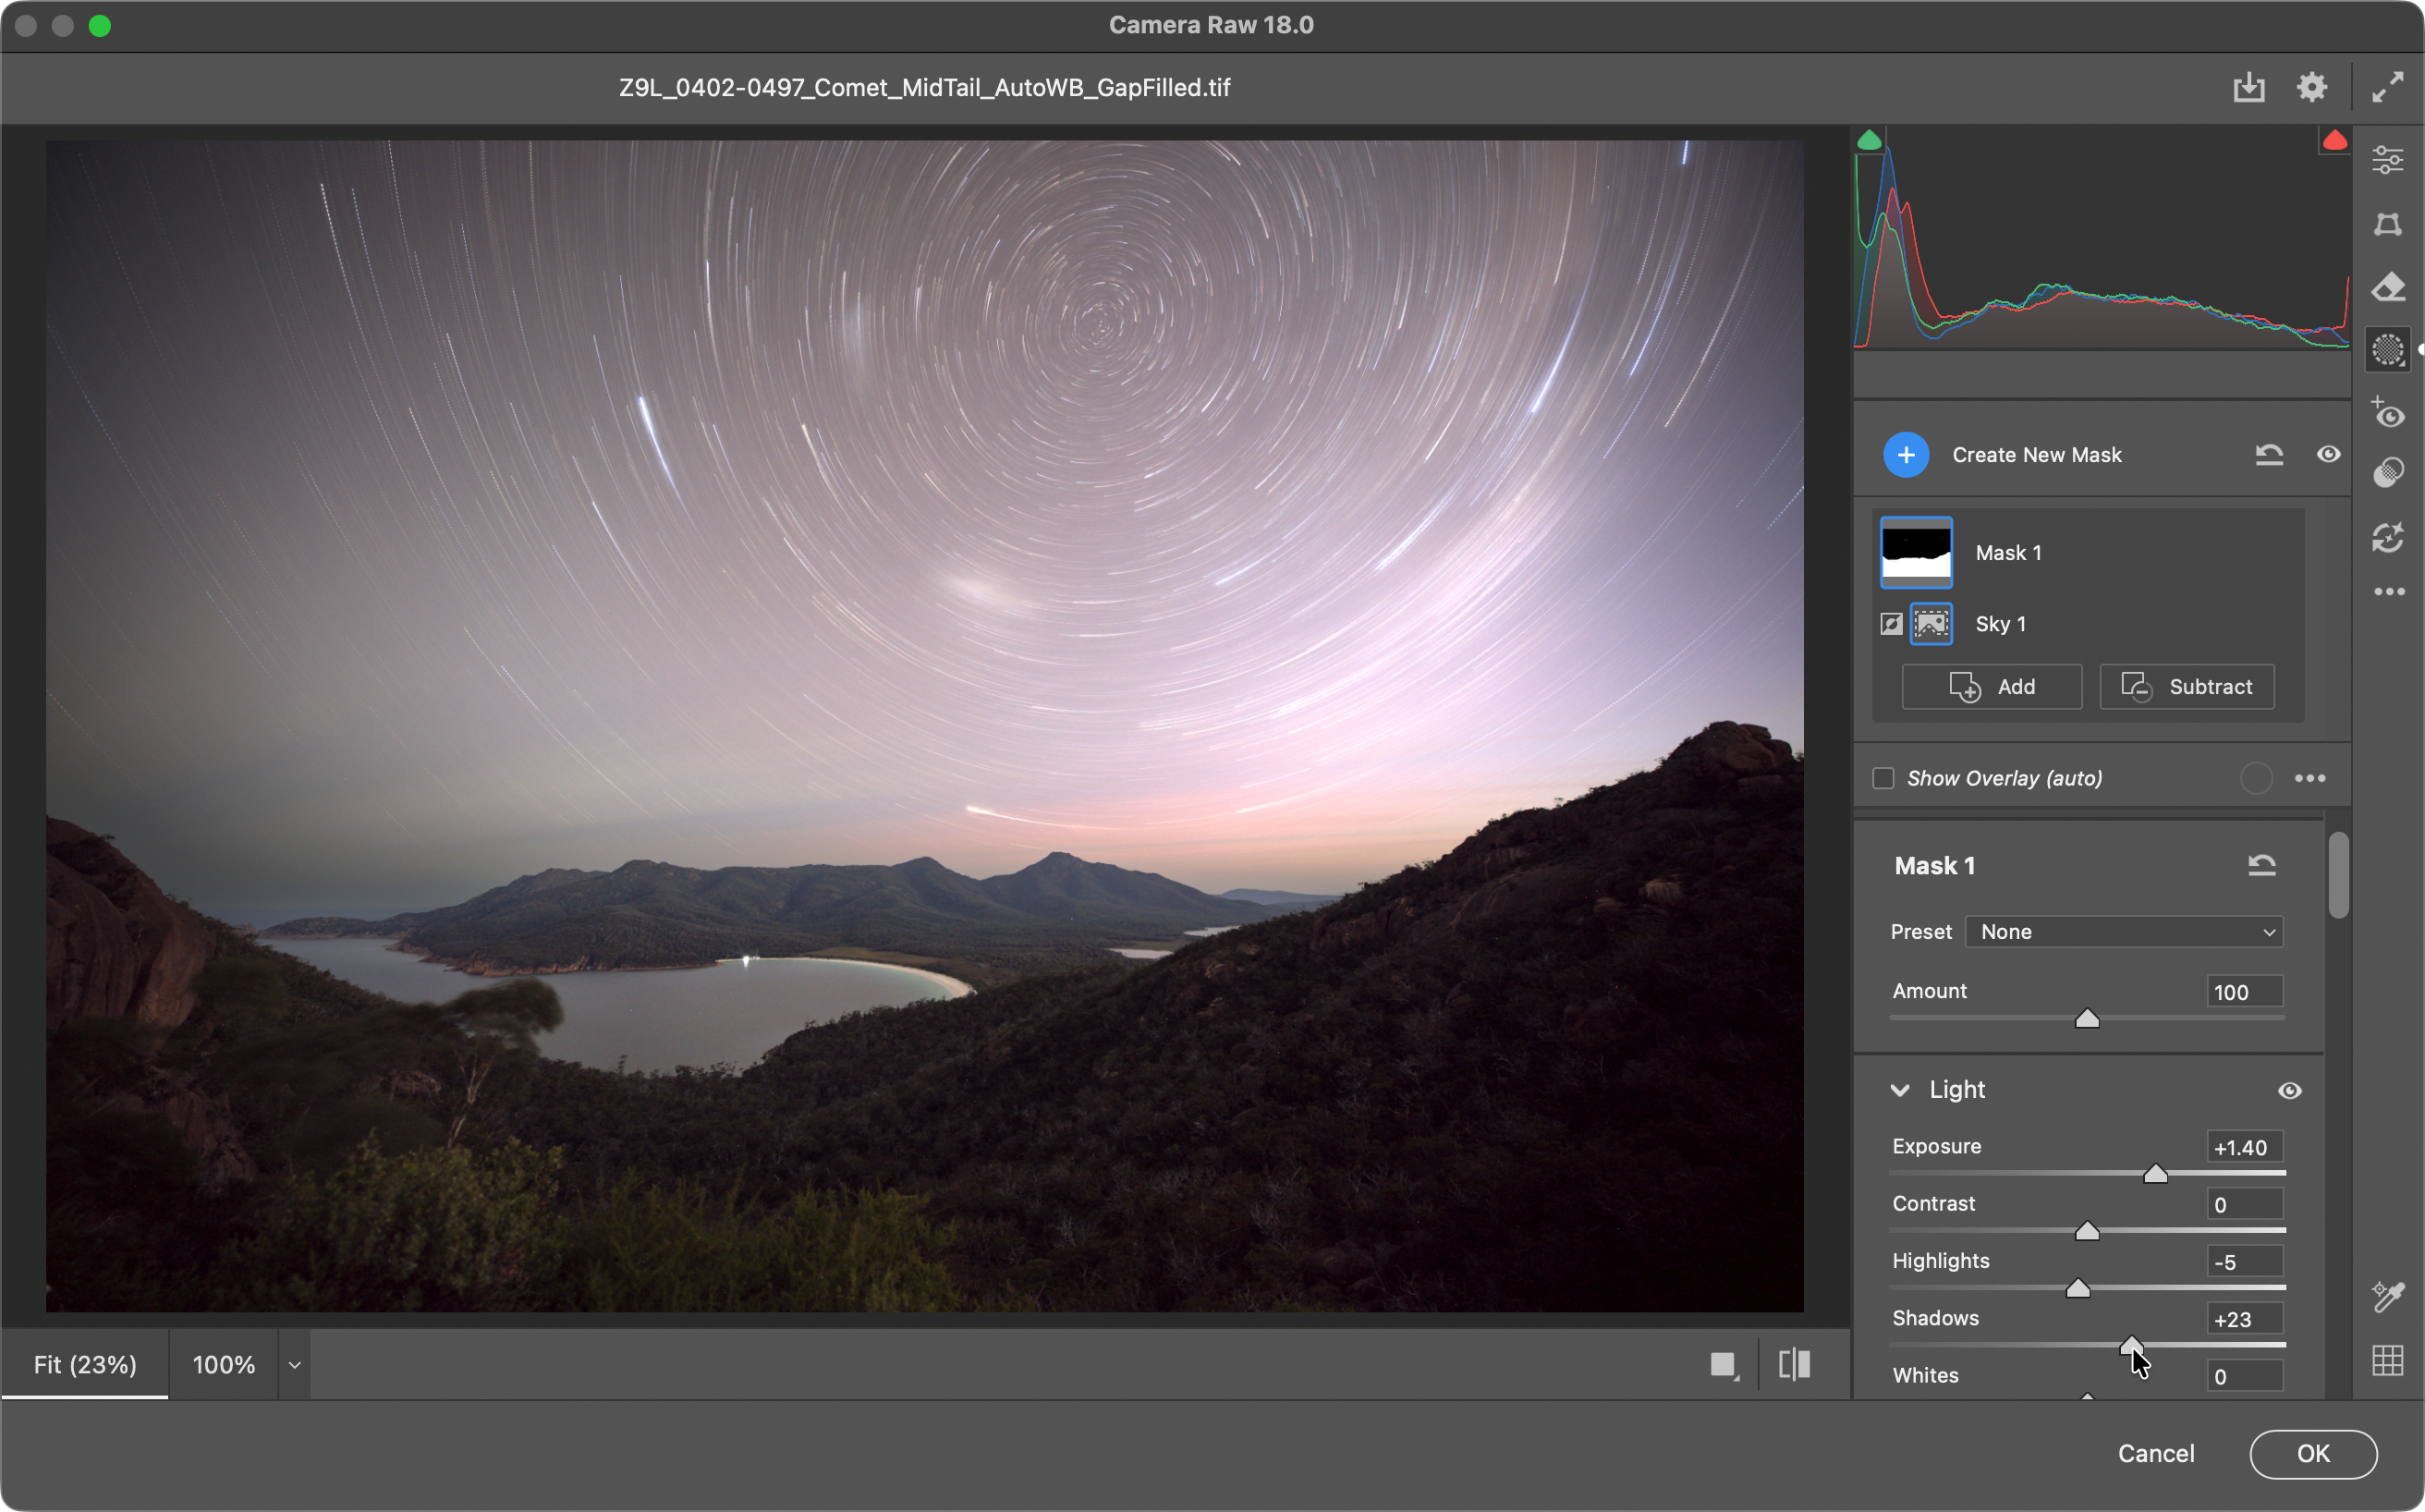Open Camera Raw preferences gear

coord(2311,88)
